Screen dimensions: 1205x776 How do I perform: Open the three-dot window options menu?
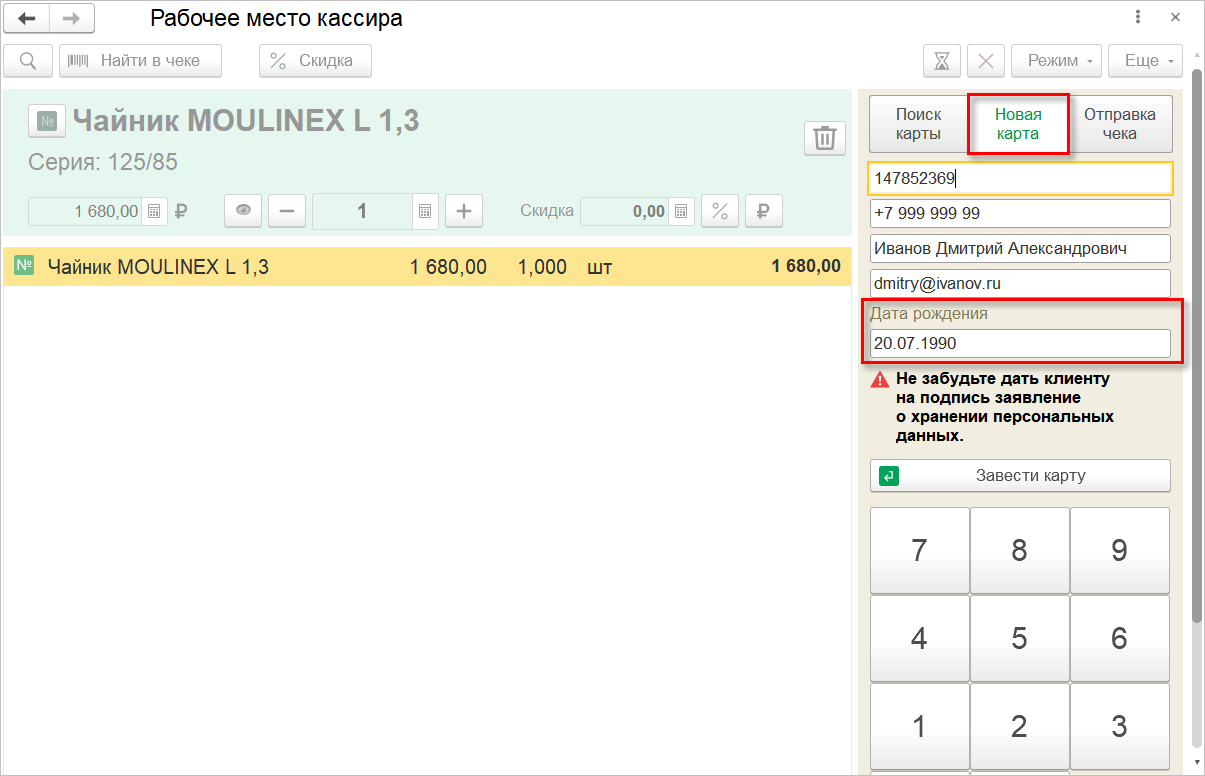coord(1139,17)
